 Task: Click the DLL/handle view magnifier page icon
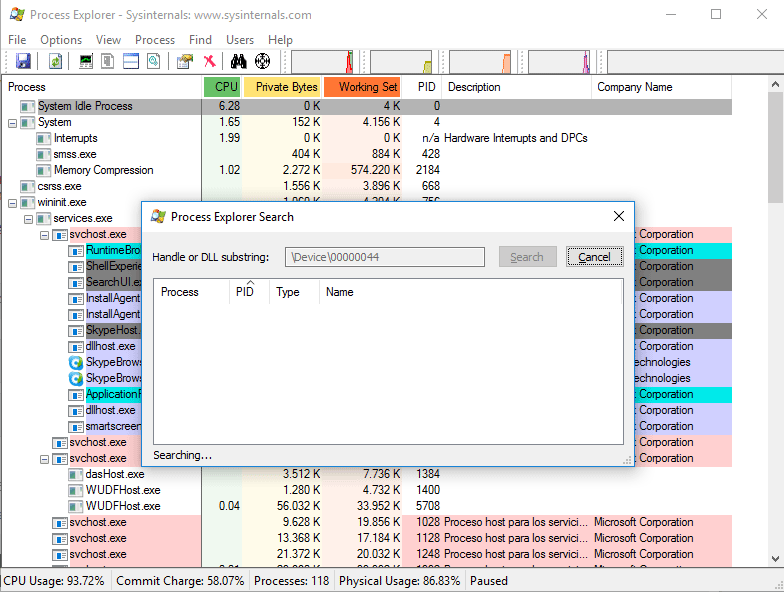click(x=154, y=62)
